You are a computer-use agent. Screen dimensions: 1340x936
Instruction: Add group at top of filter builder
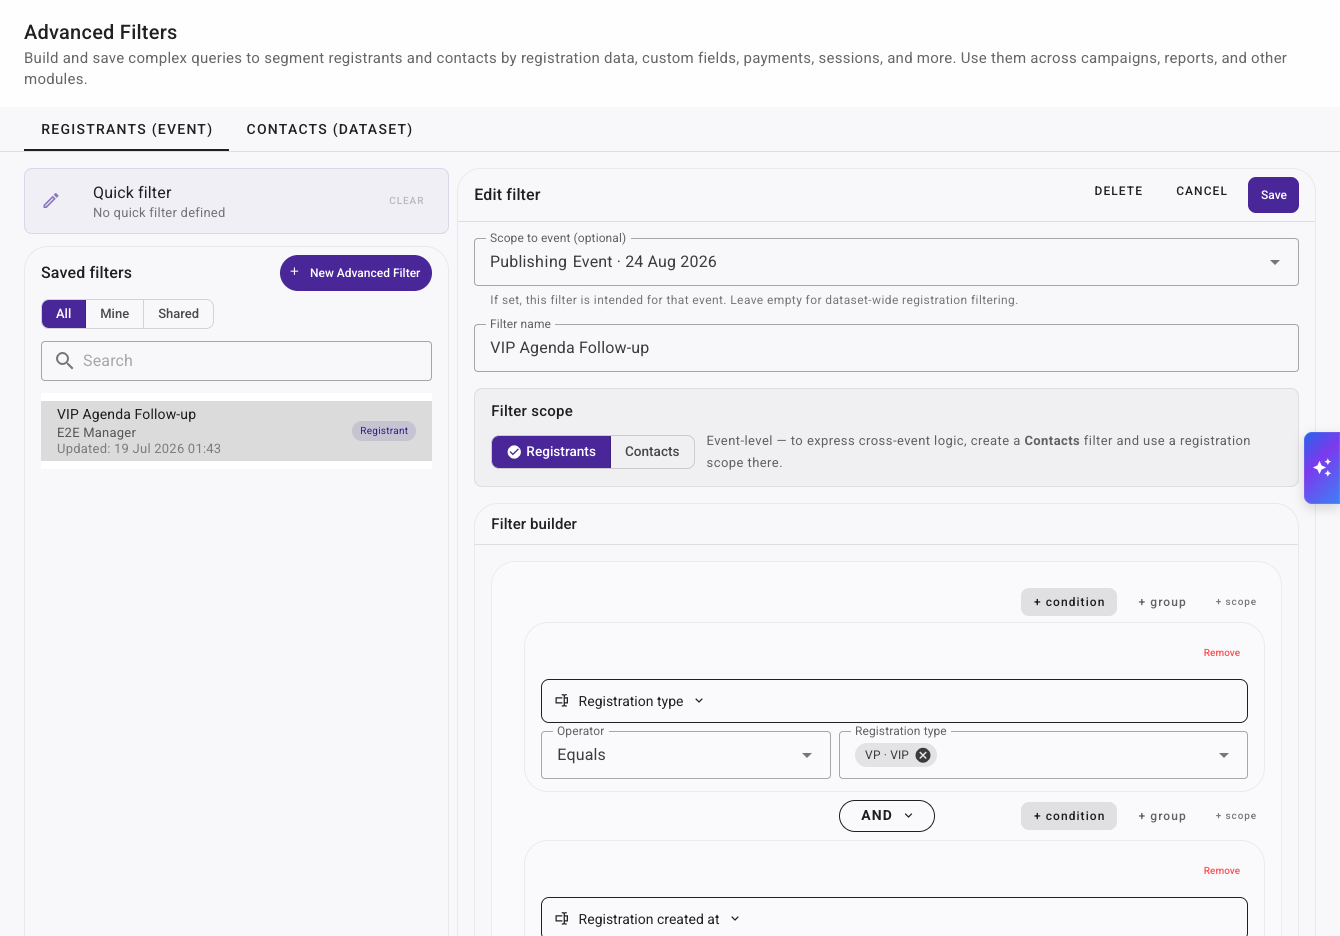(1162, 602)
